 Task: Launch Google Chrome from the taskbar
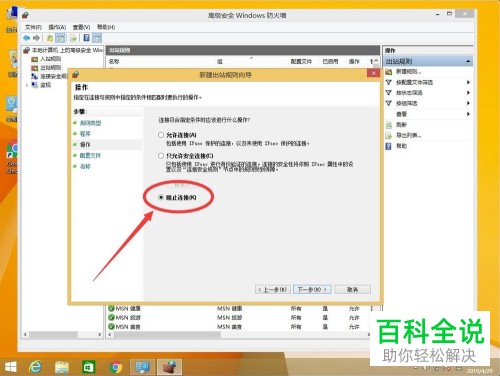click(115, 367)
